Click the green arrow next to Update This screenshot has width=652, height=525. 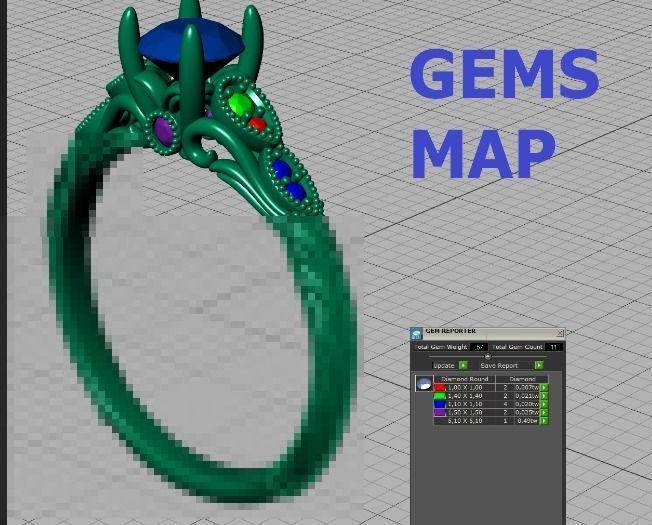tap(463, 365)
